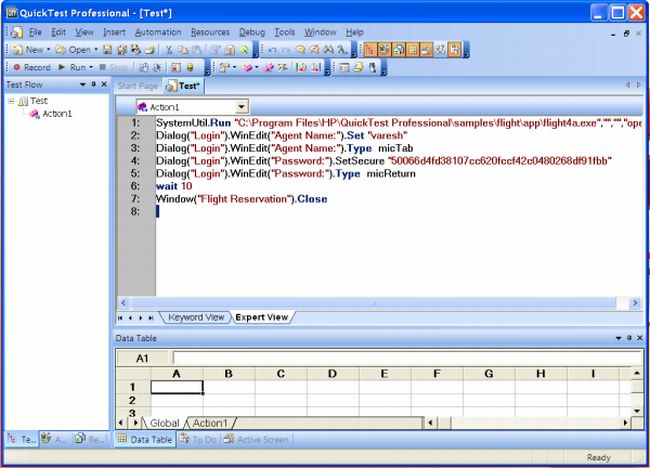Viewport: 650px width, 468px height.
Task: Click the pink Insert step icon
Action: tap(247, 67)
